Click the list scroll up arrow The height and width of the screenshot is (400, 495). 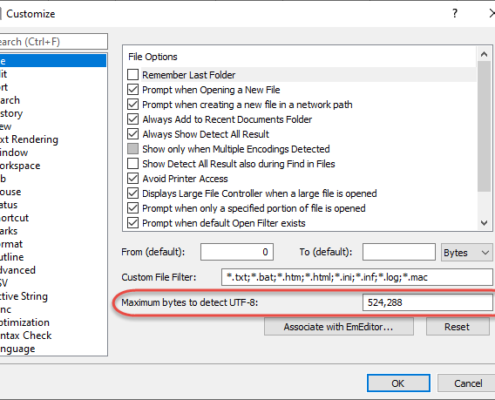[484, 54]
